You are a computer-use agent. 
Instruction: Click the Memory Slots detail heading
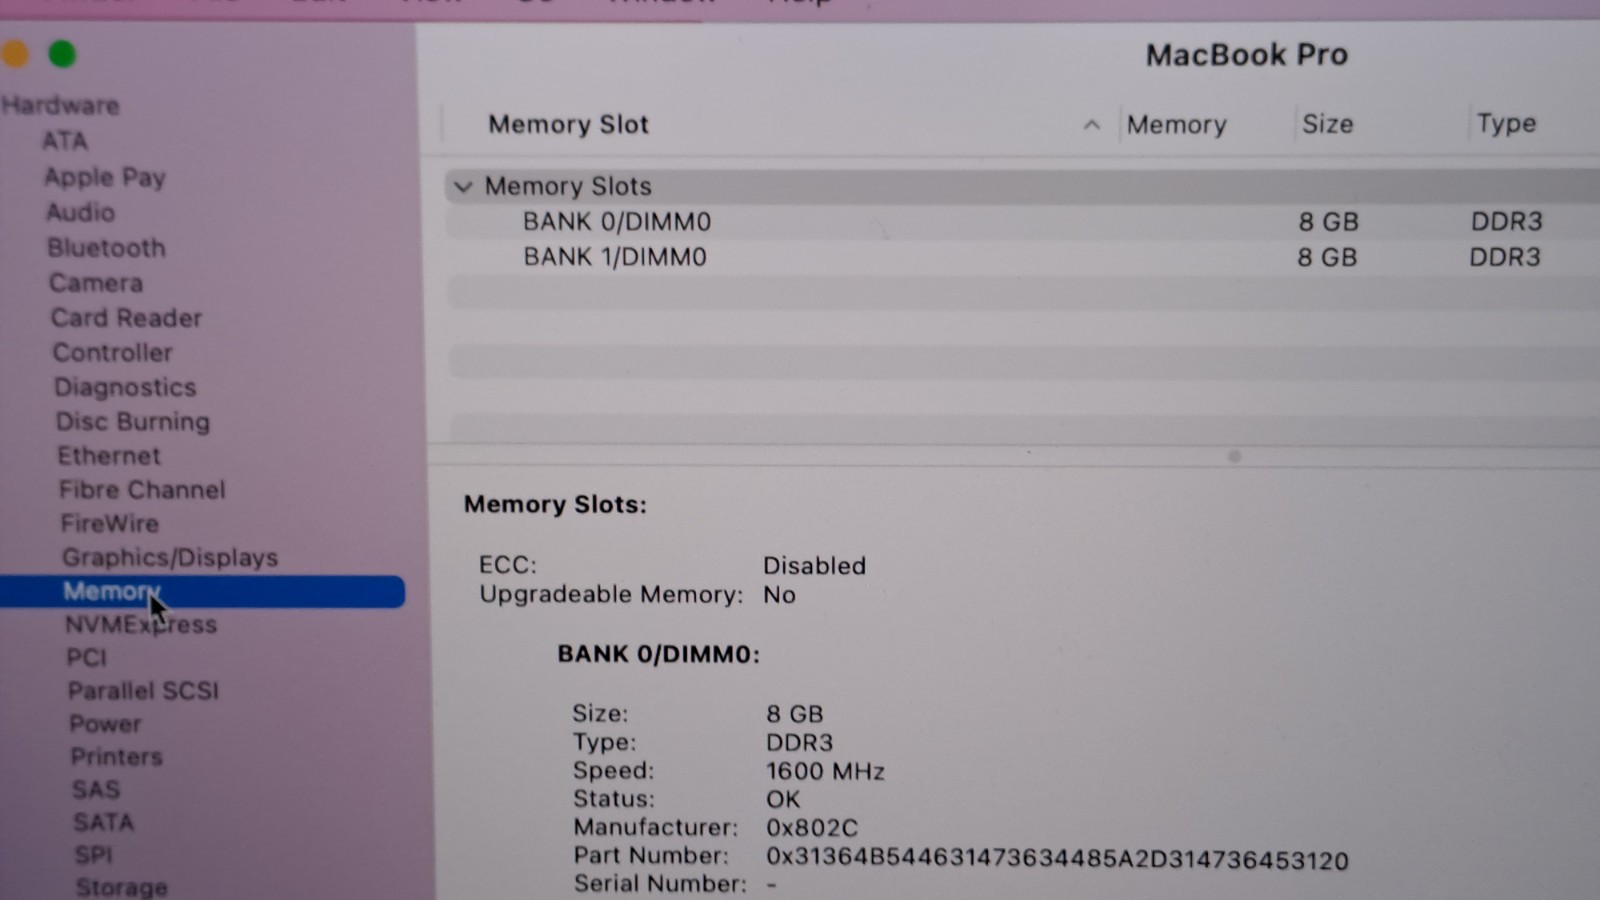pos(555,504)
